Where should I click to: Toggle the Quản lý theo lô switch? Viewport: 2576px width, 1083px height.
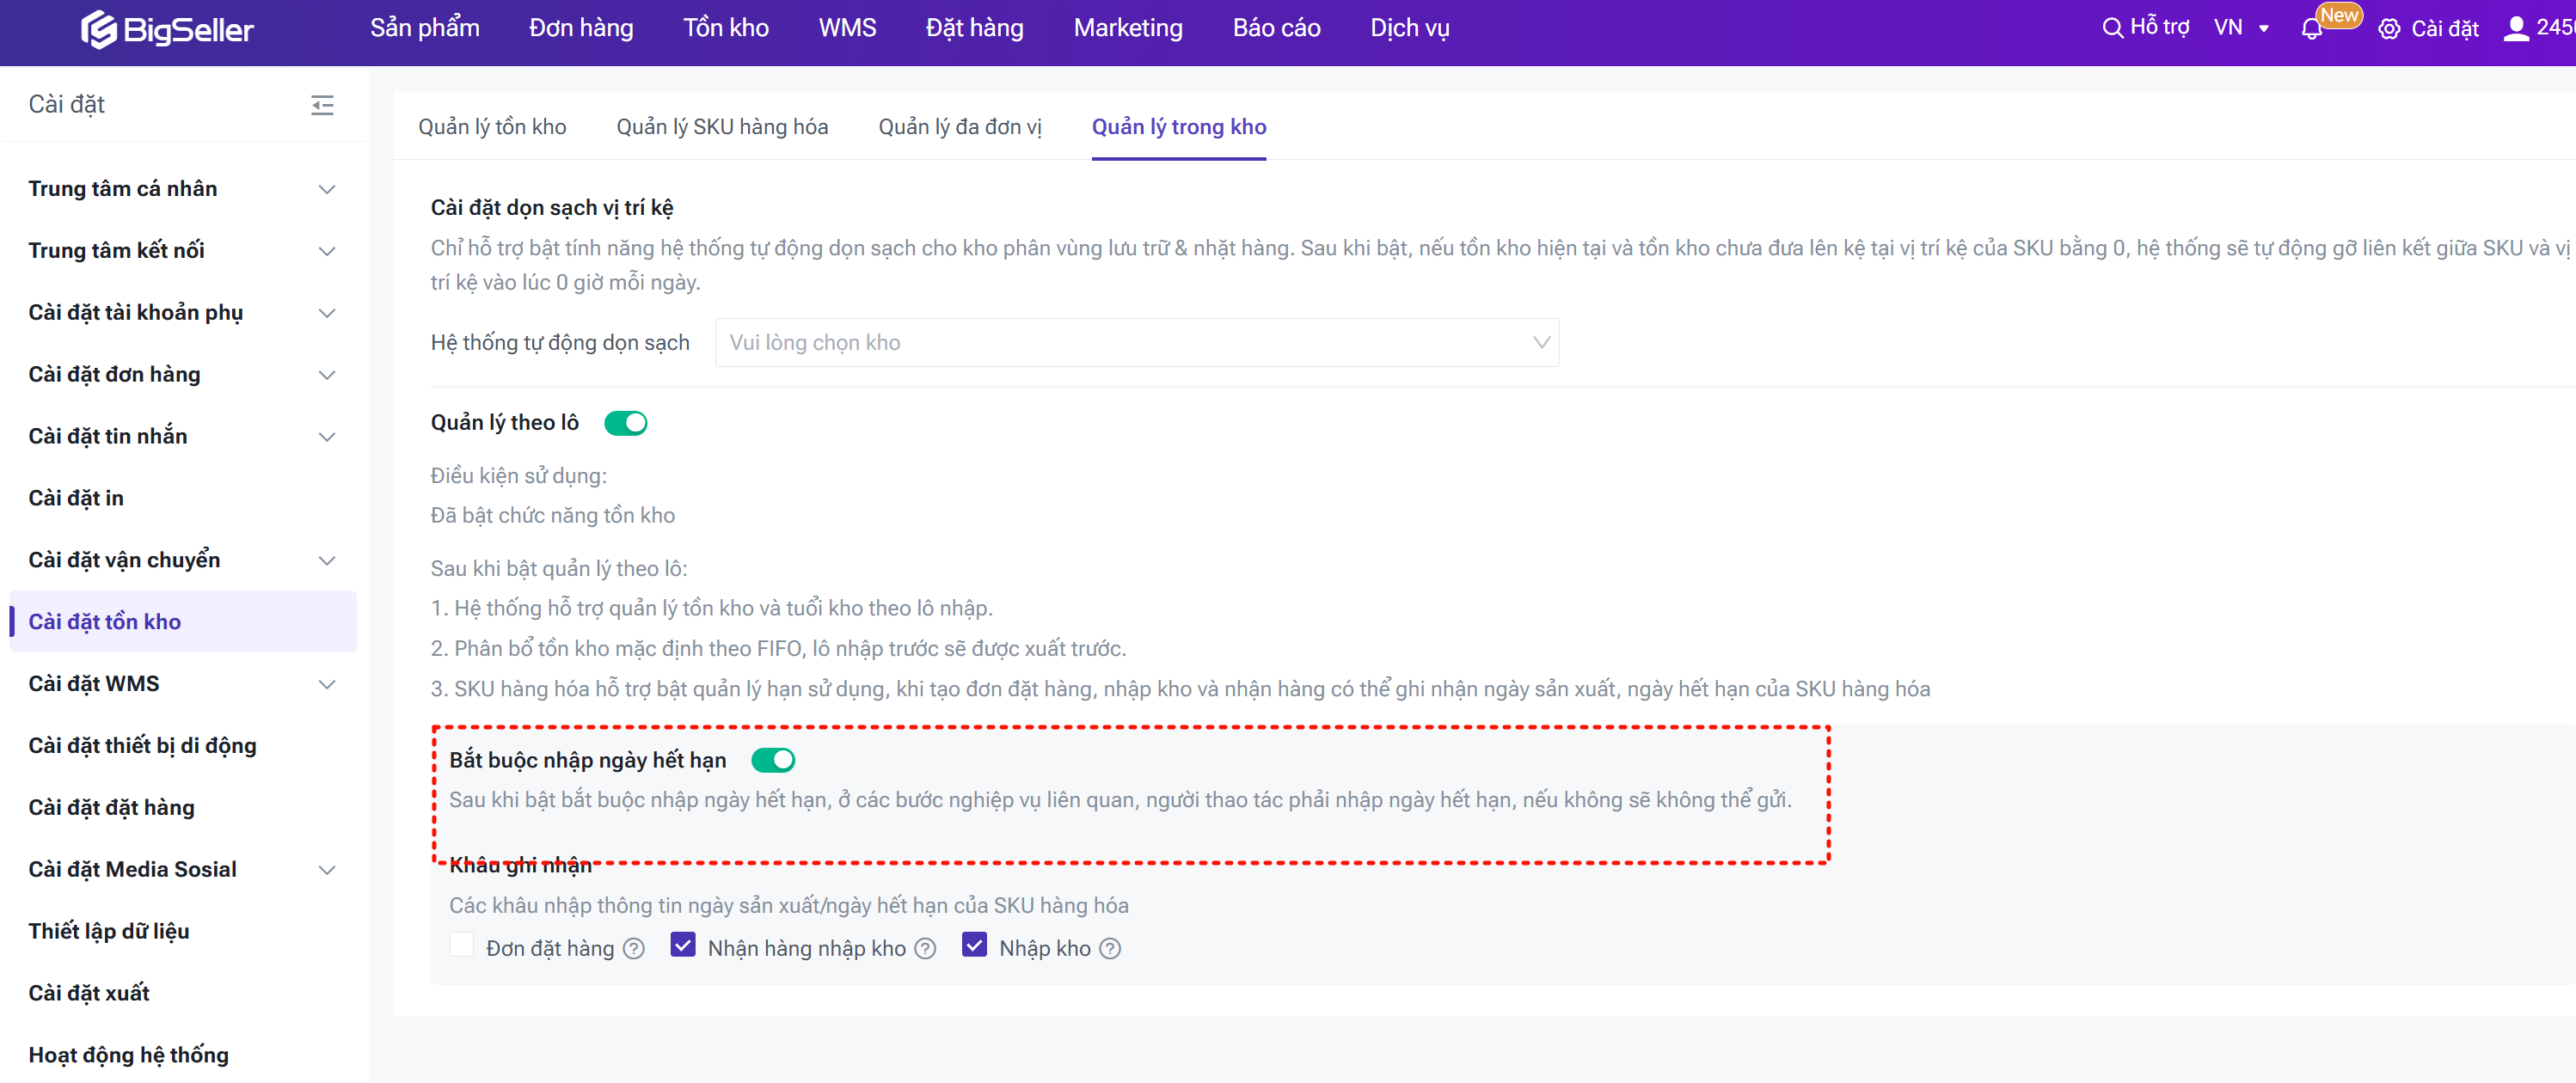tap(626, 423)
